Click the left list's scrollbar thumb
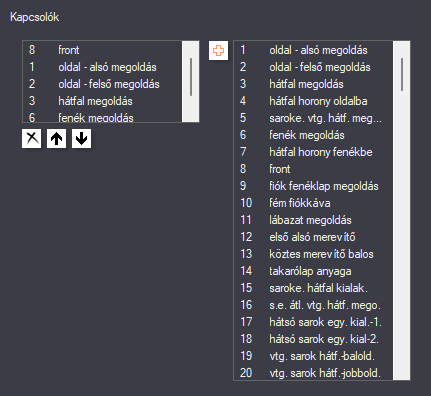 [191, 77]
